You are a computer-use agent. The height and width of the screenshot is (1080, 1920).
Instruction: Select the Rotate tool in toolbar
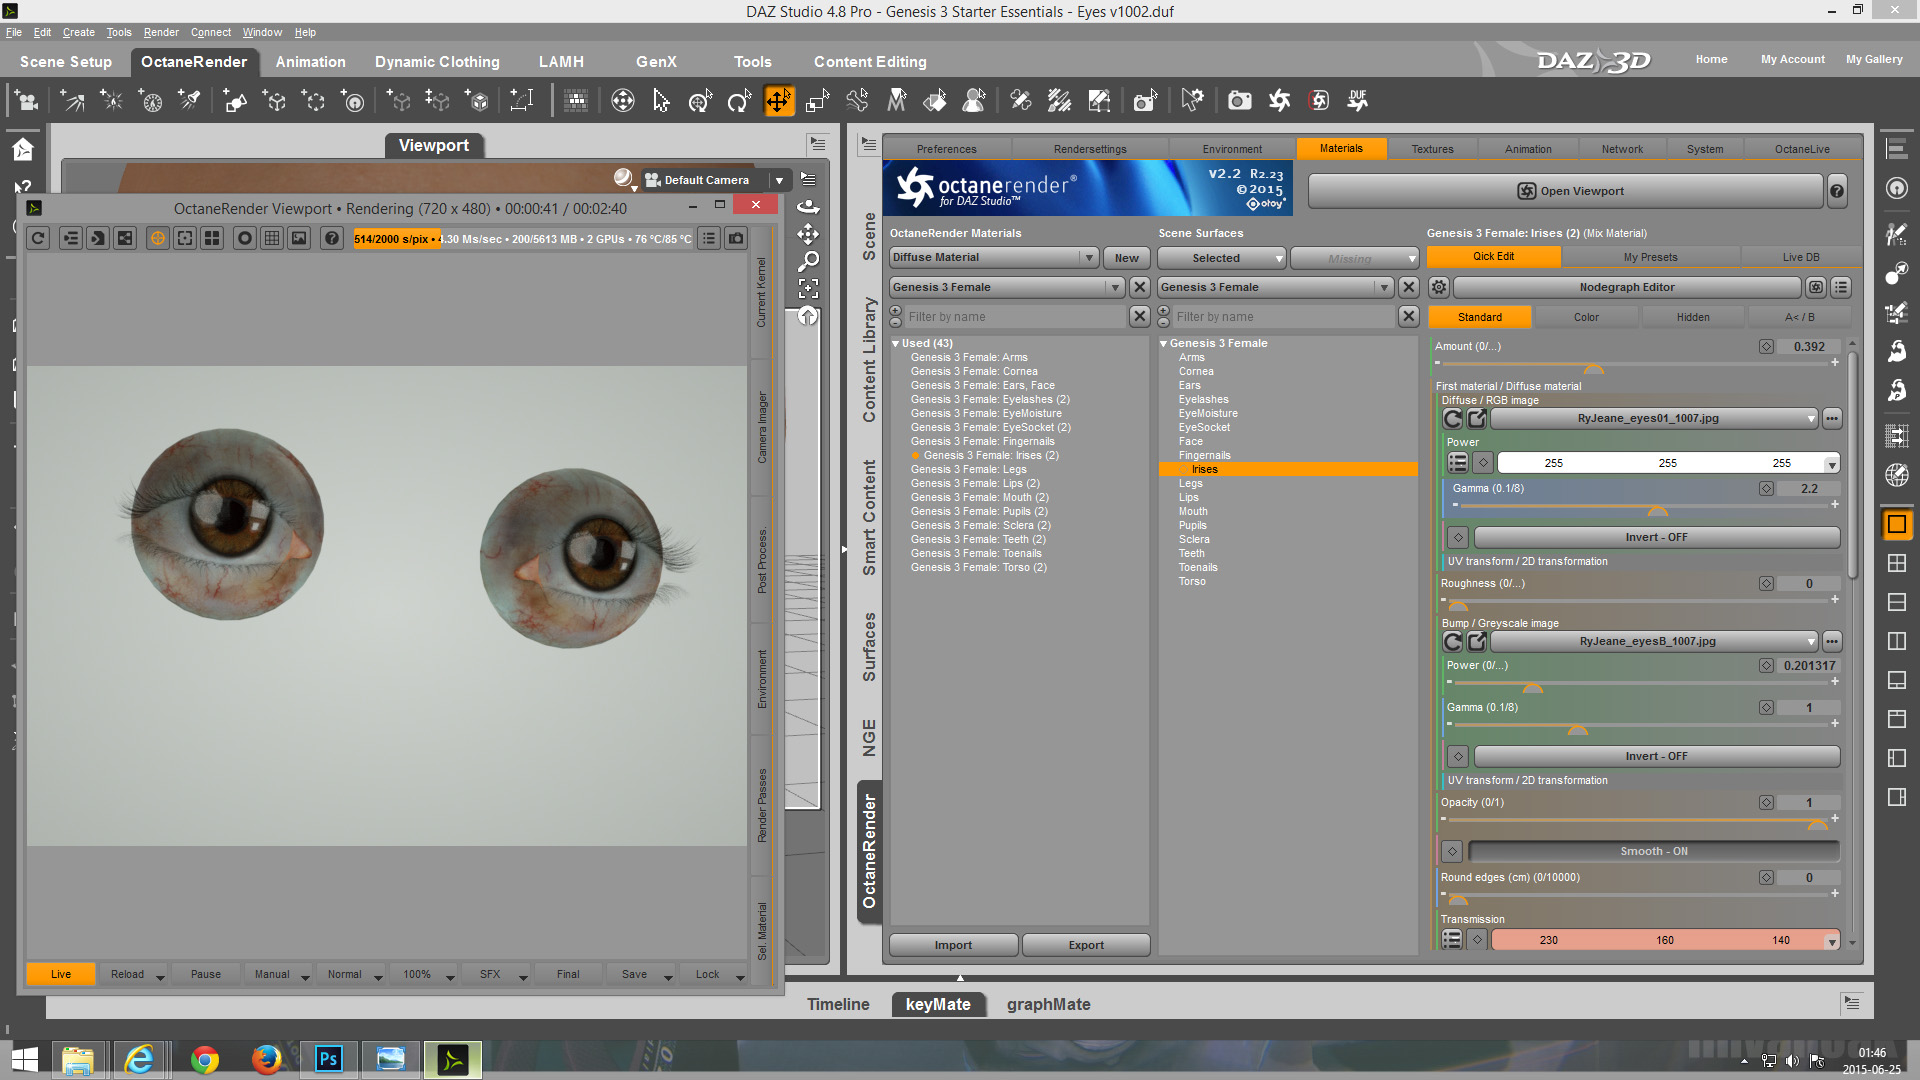739,100
